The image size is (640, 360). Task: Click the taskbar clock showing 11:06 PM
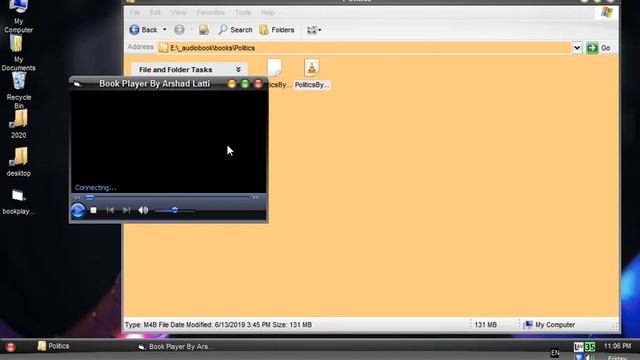[x=617, y=346]
